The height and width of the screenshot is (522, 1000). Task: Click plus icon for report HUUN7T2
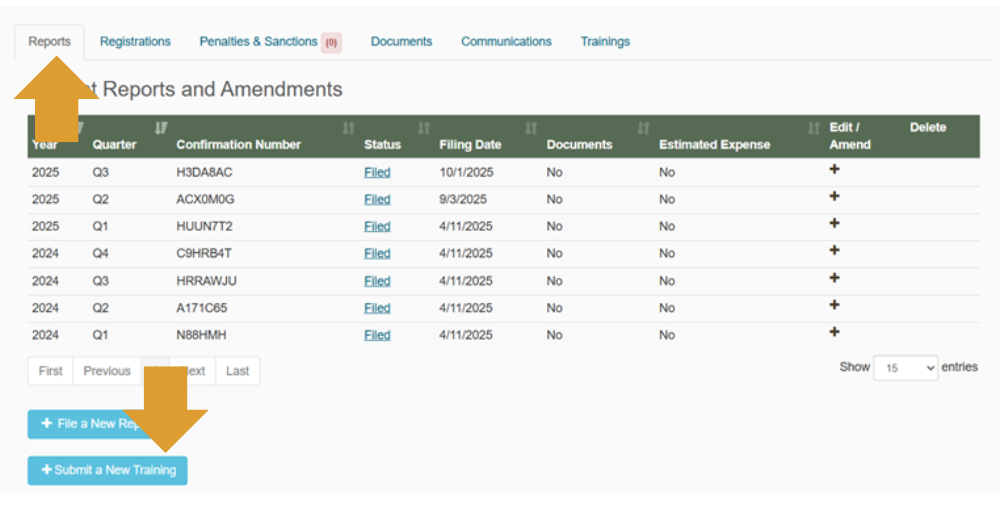(x=834, y=223)
